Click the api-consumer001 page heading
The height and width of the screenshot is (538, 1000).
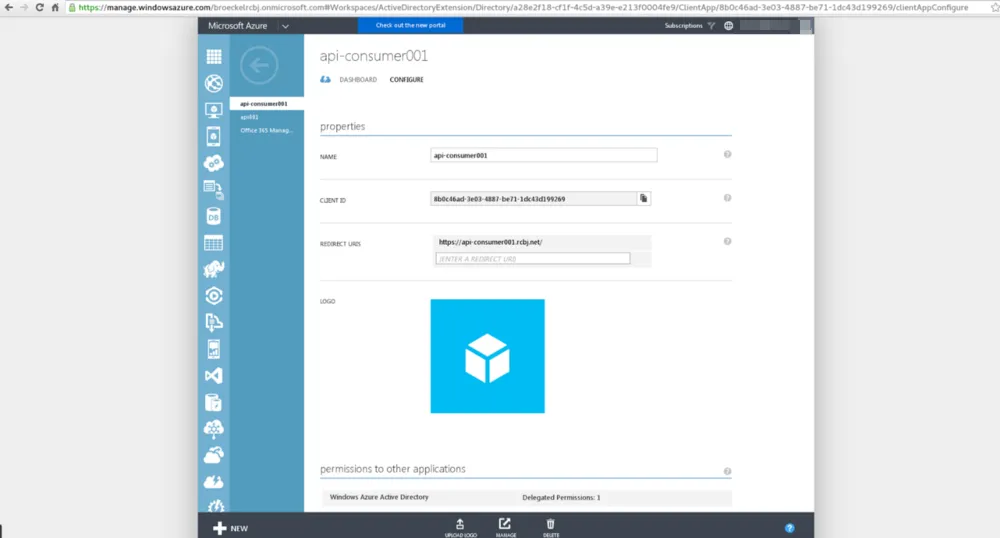[x=374, y=56]
